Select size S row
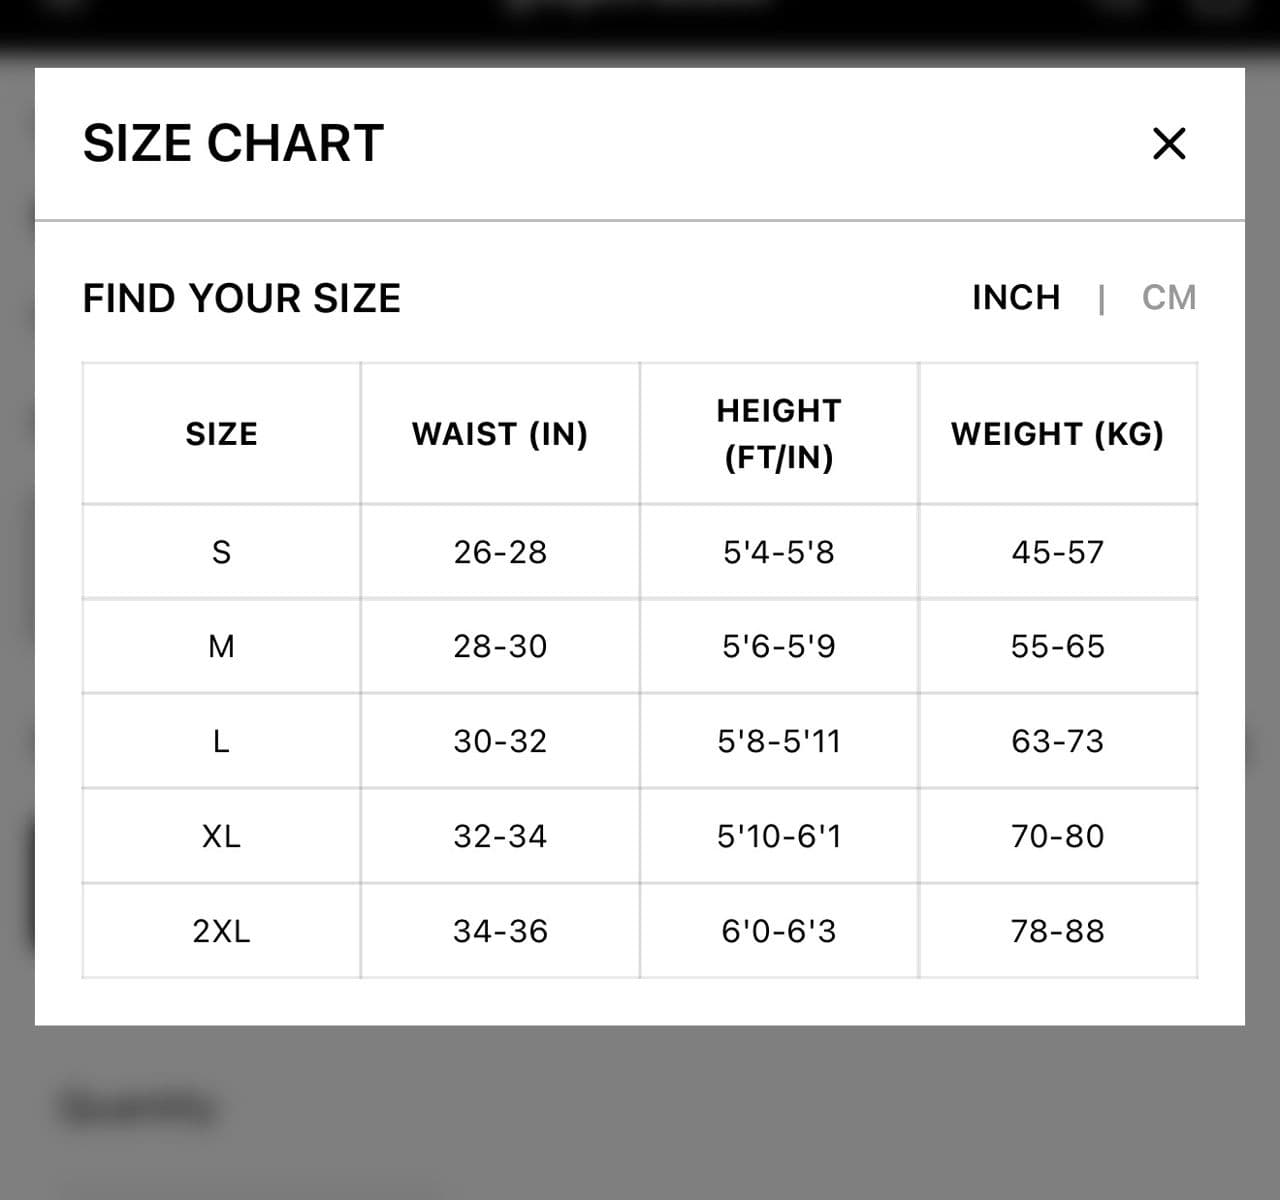The image size is (1280, 1200). pos(221,551)
